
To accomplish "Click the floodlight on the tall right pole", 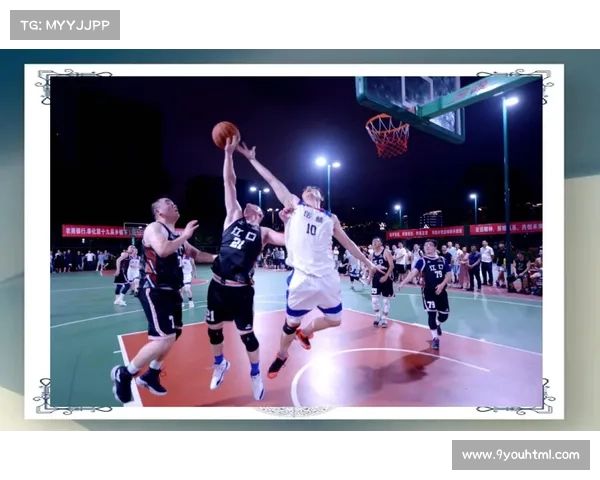I will point(511,101).
